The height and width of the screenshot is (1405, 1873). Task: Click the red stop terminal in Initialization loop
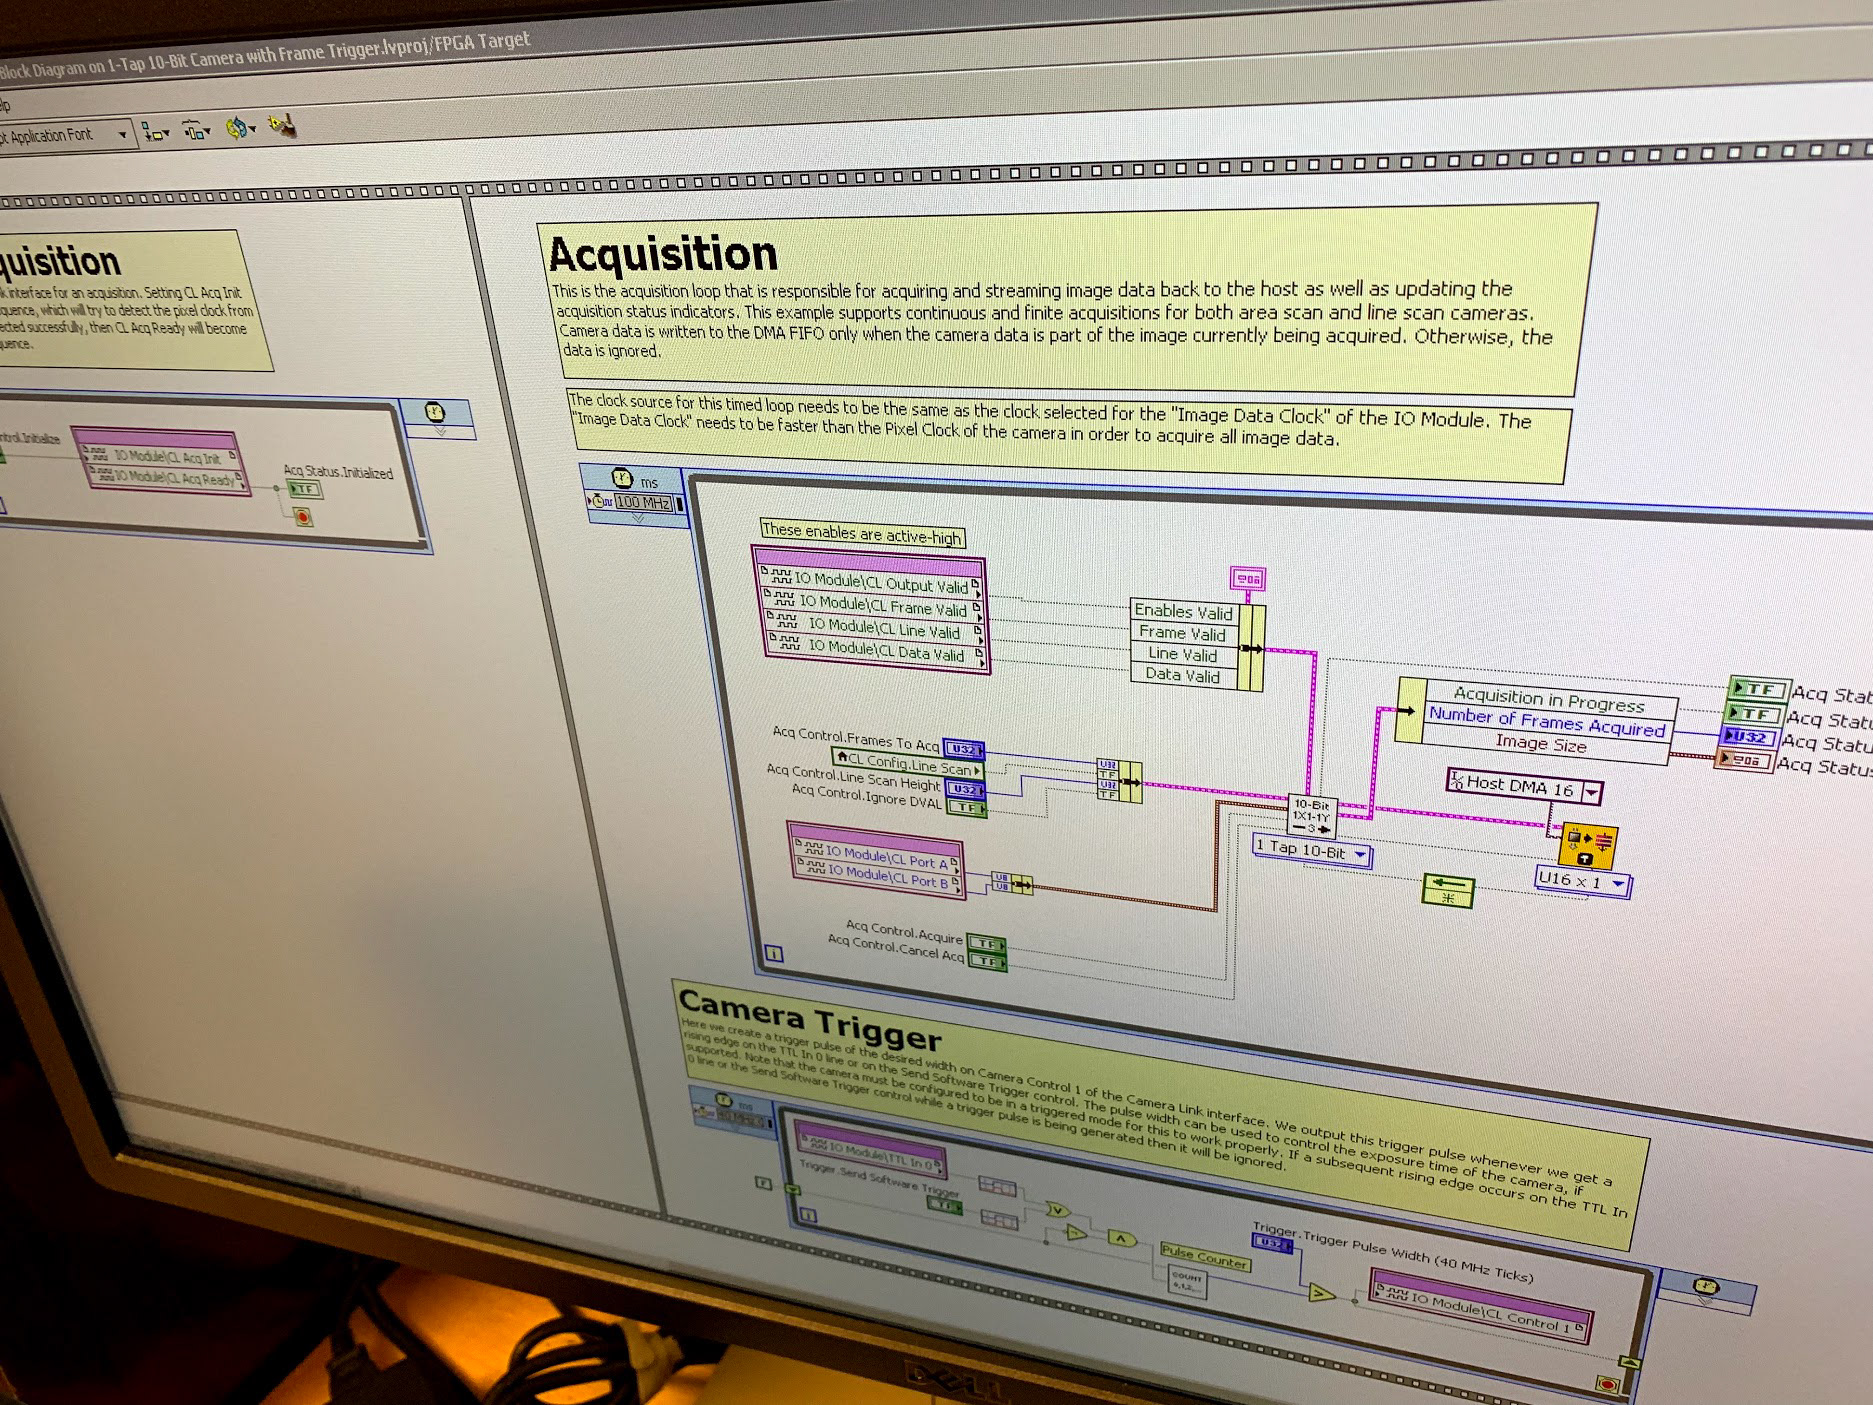tap(303, 517)
